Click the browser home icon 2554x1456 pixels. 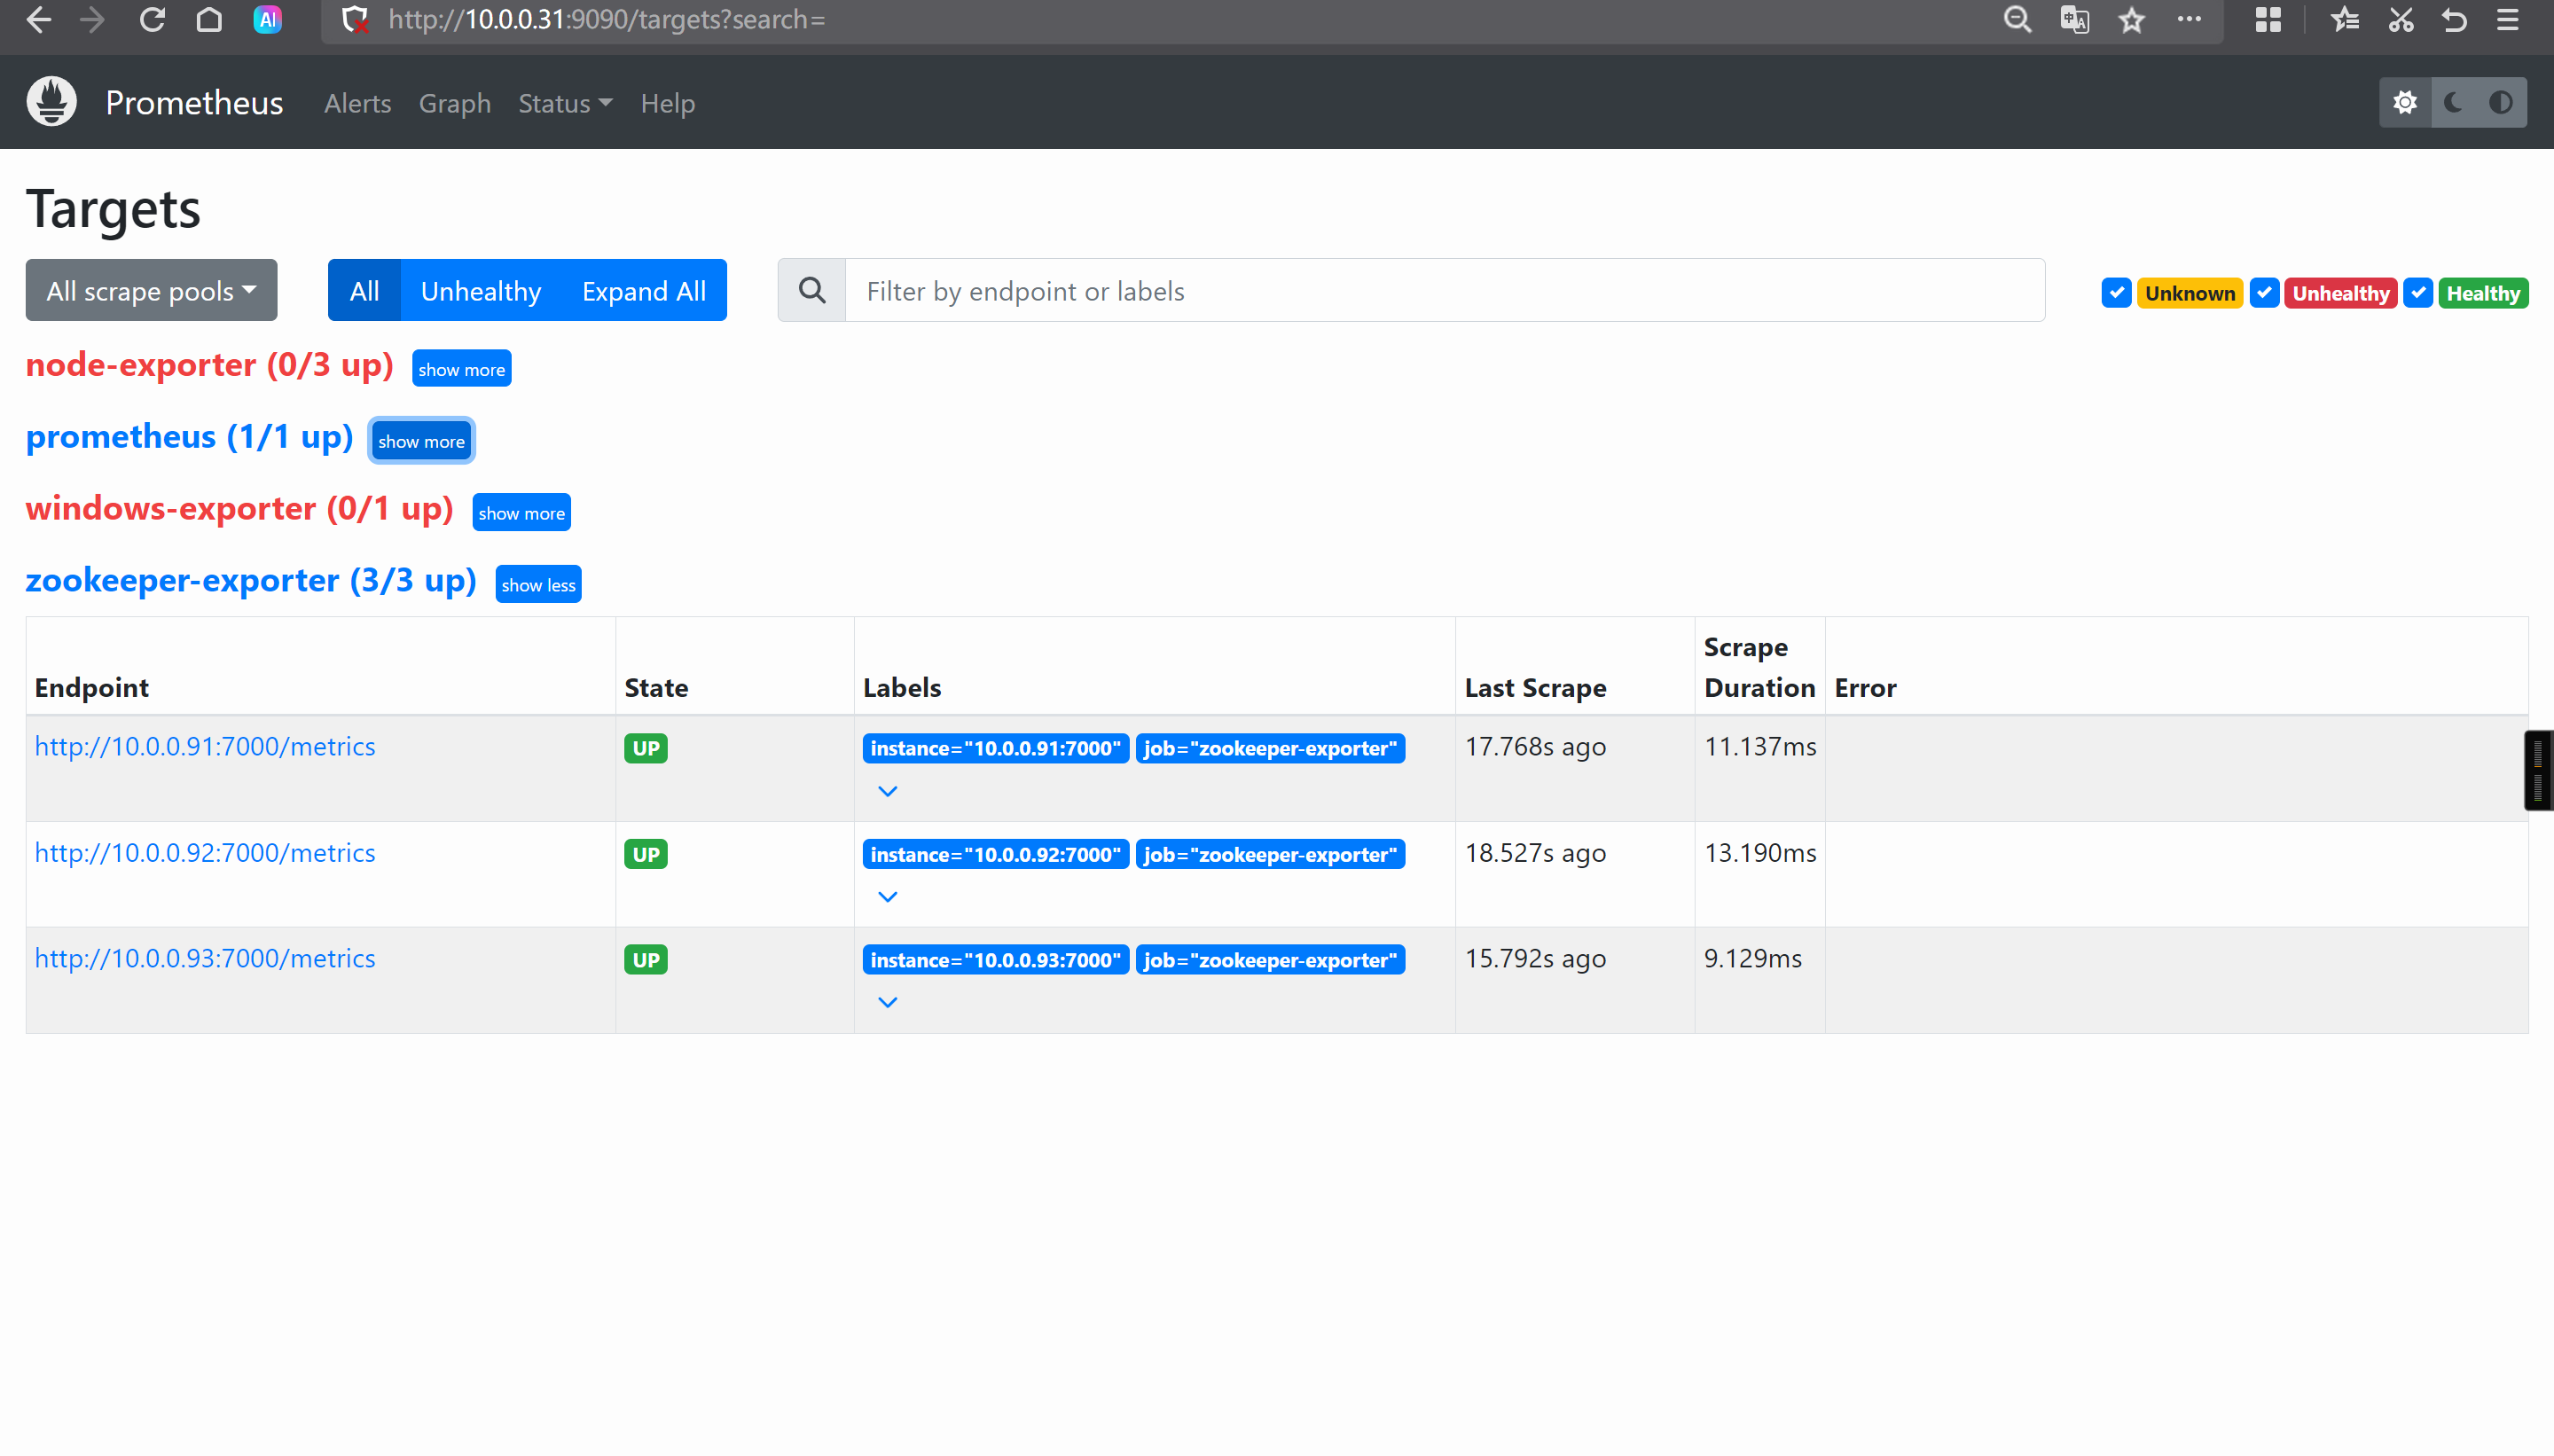pyautogui.click(x=209, y=20)
